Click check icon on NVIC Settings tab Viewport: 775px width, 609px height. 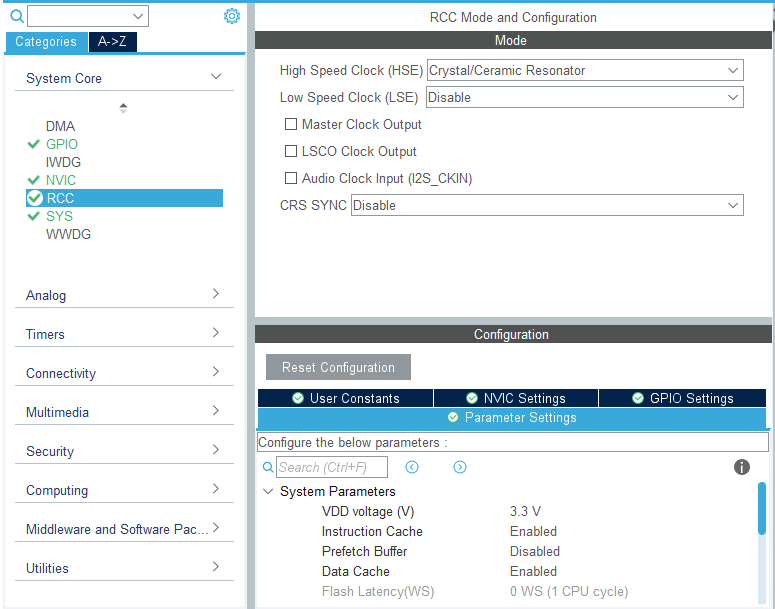(472, 398)
